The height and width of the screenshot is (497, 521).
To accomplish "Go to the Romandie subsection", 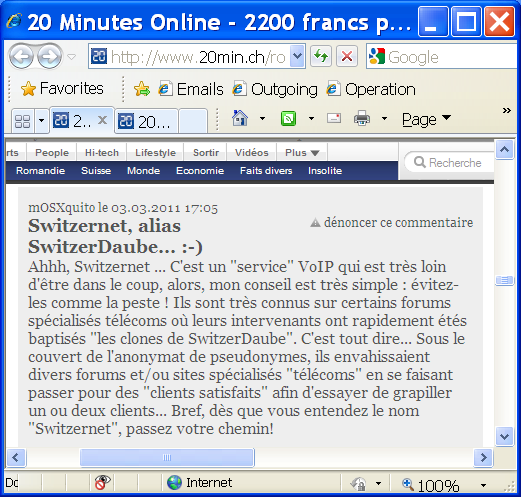I will coord(40,171).
